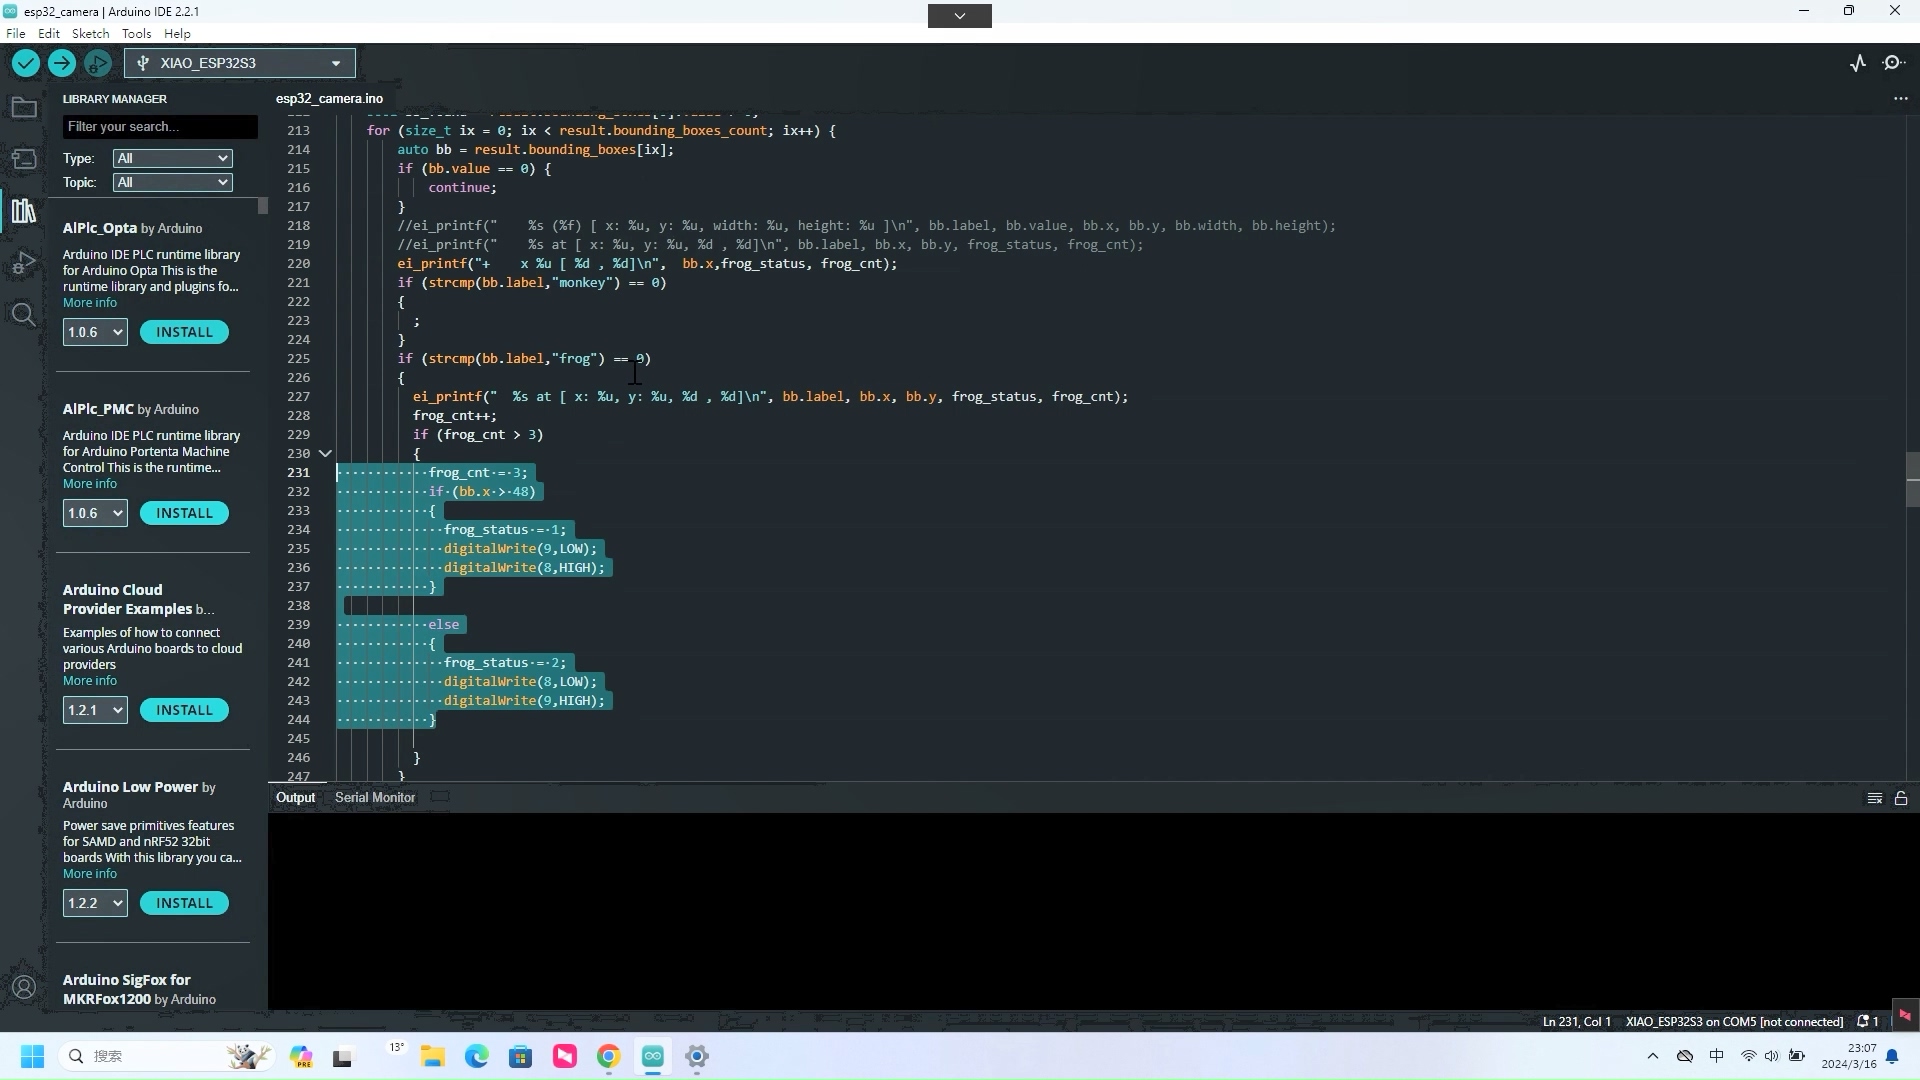1920x1080 pixels.
Task: Click the Arduino IDE taskbar icon
Action: point(653,1056)
